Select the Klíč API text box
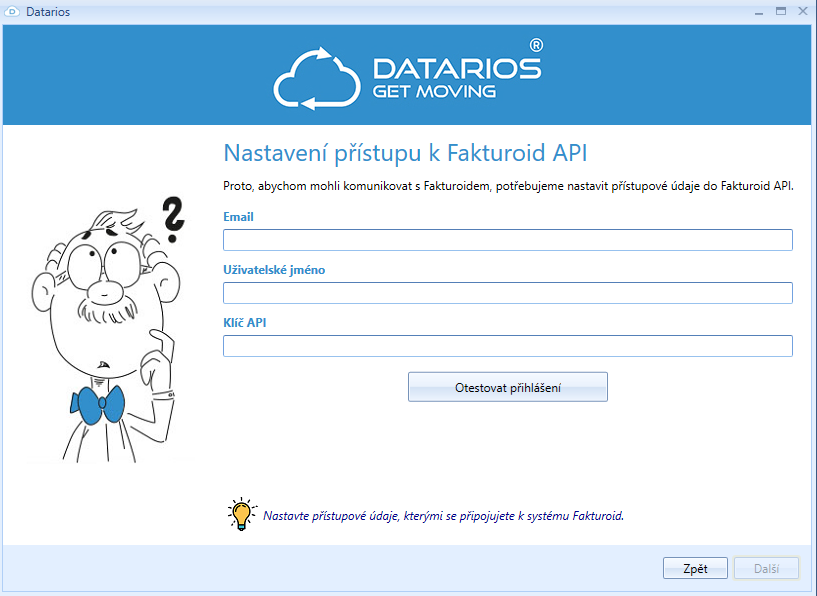This screenshot has width=817, height=596. tap(507, 346)
